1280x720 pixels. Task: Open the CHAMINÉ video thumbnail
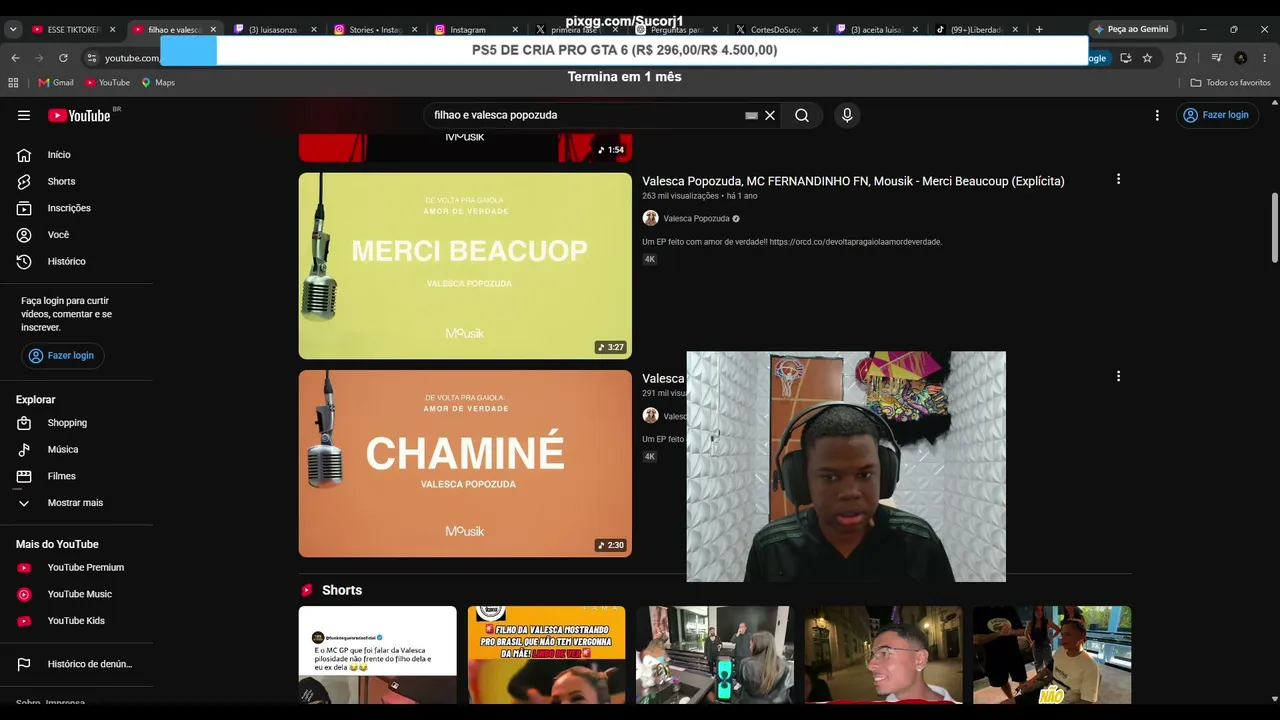(465, 463)
